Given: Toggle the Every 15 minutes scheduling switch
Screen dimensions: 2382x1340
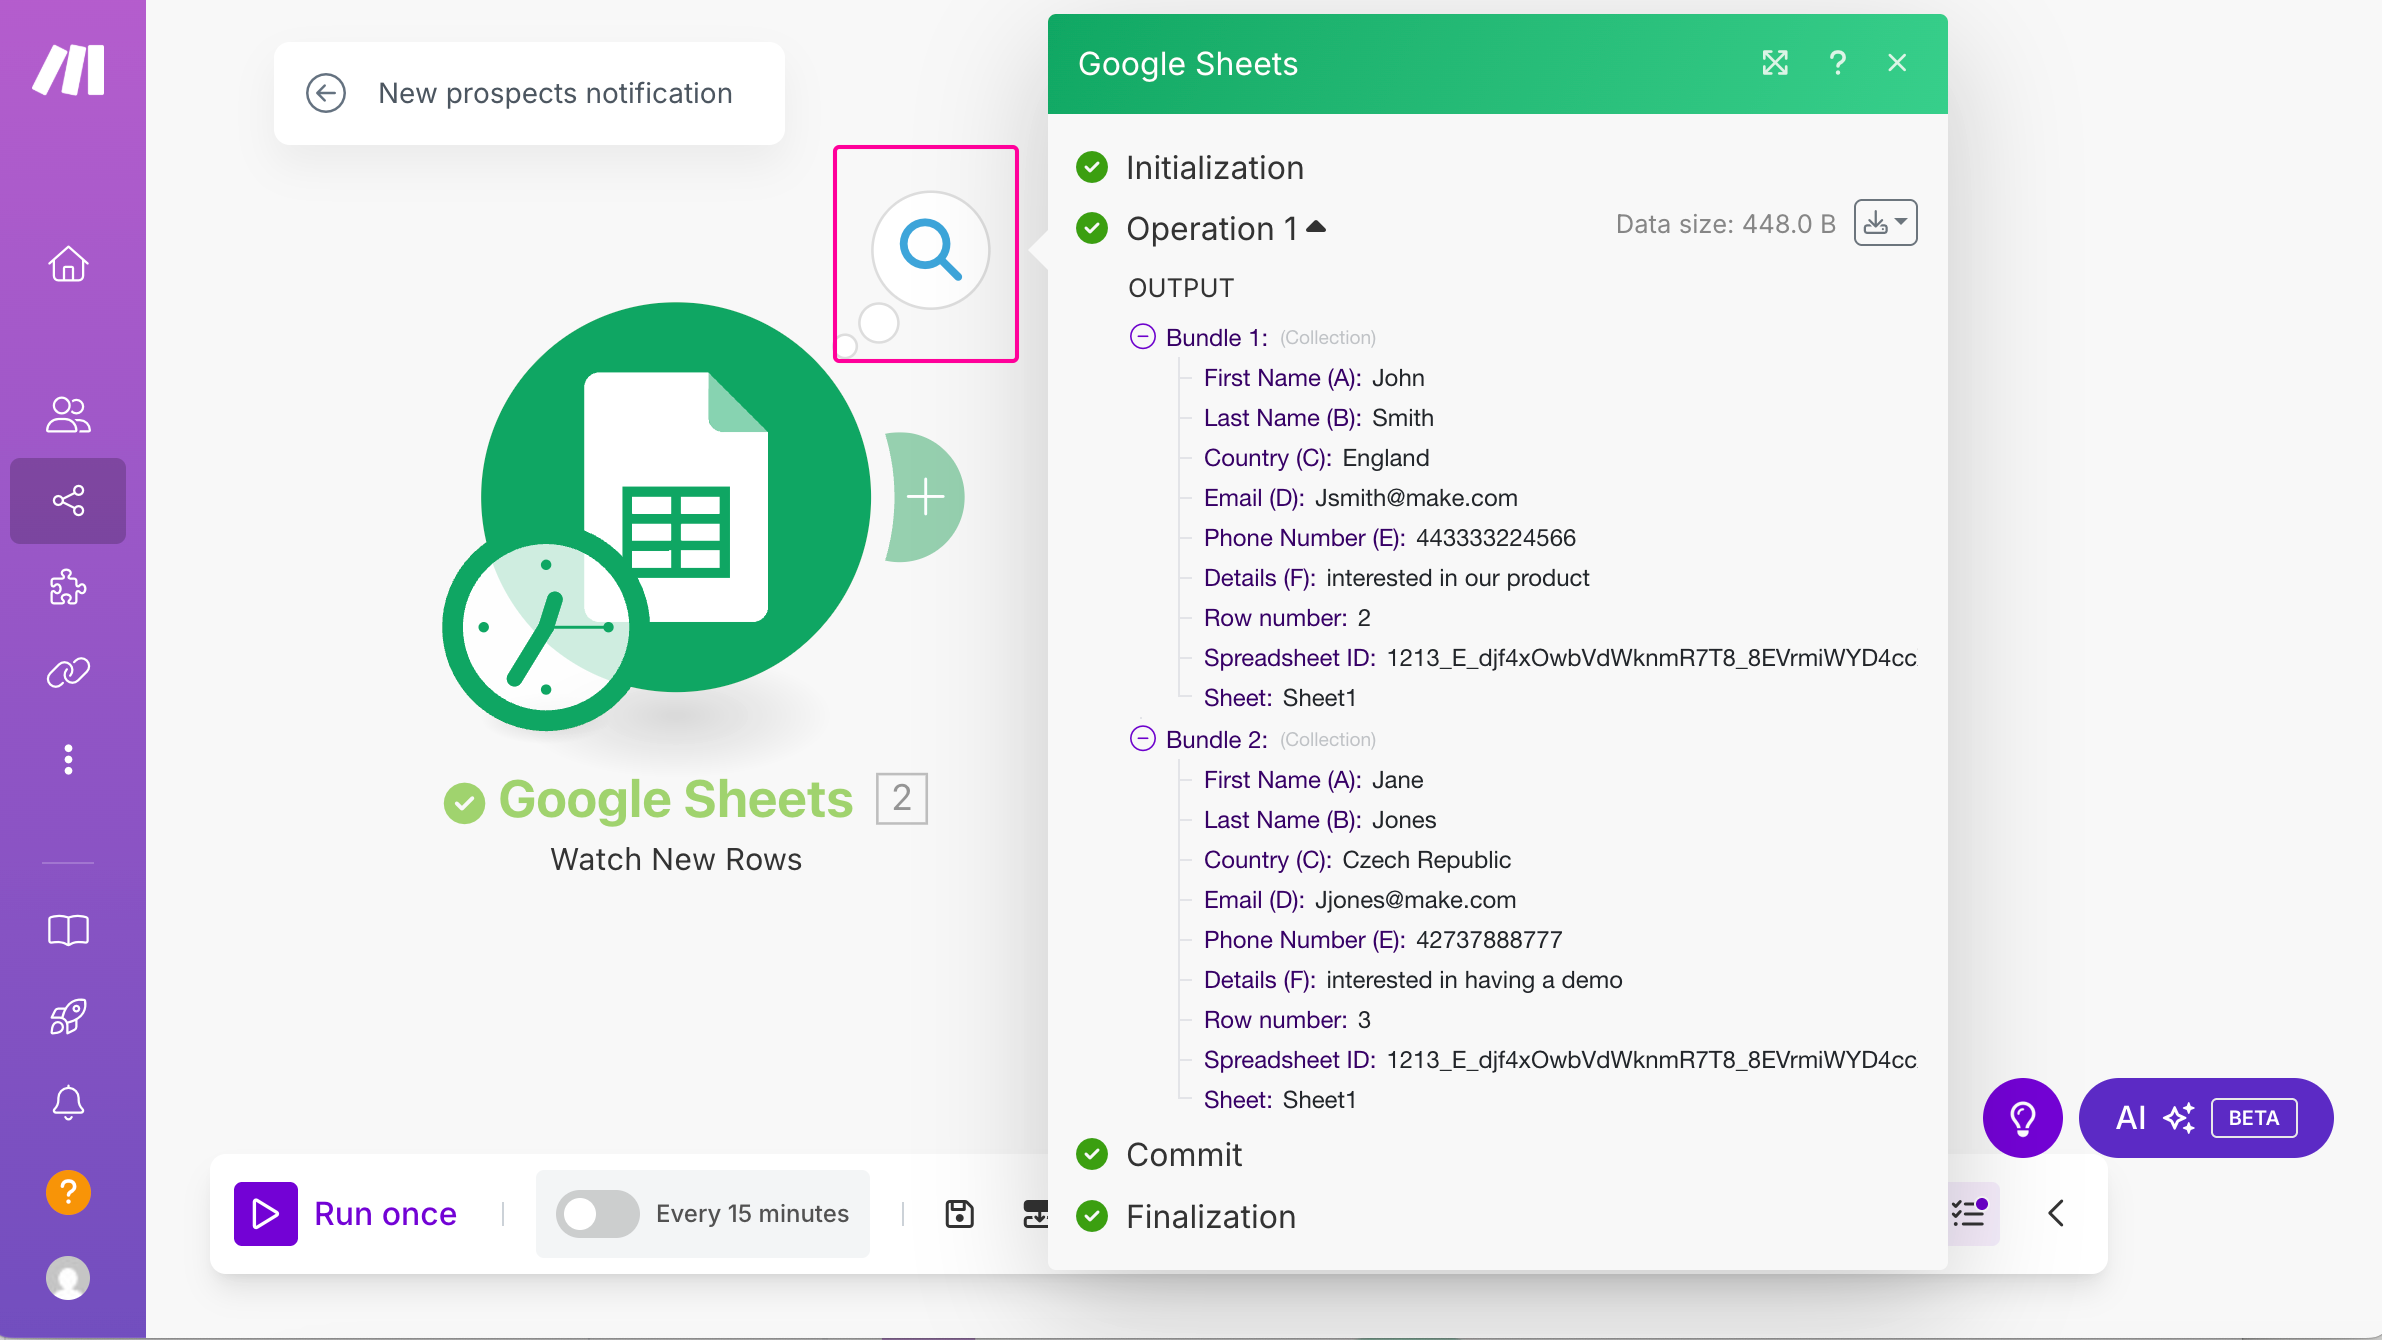Looking at the screenshot, I should tap(598, 1214).
